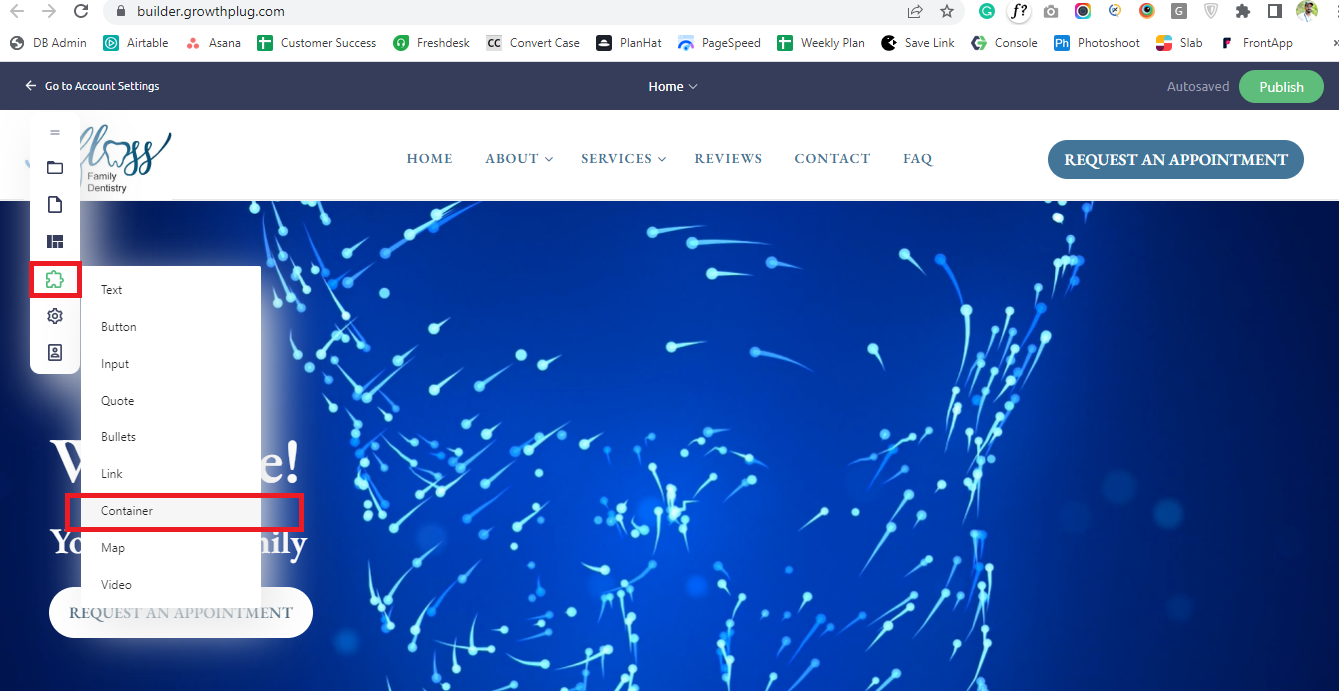Click hero REQUEST AN APPOINTMENT white button

coord(181,612)
